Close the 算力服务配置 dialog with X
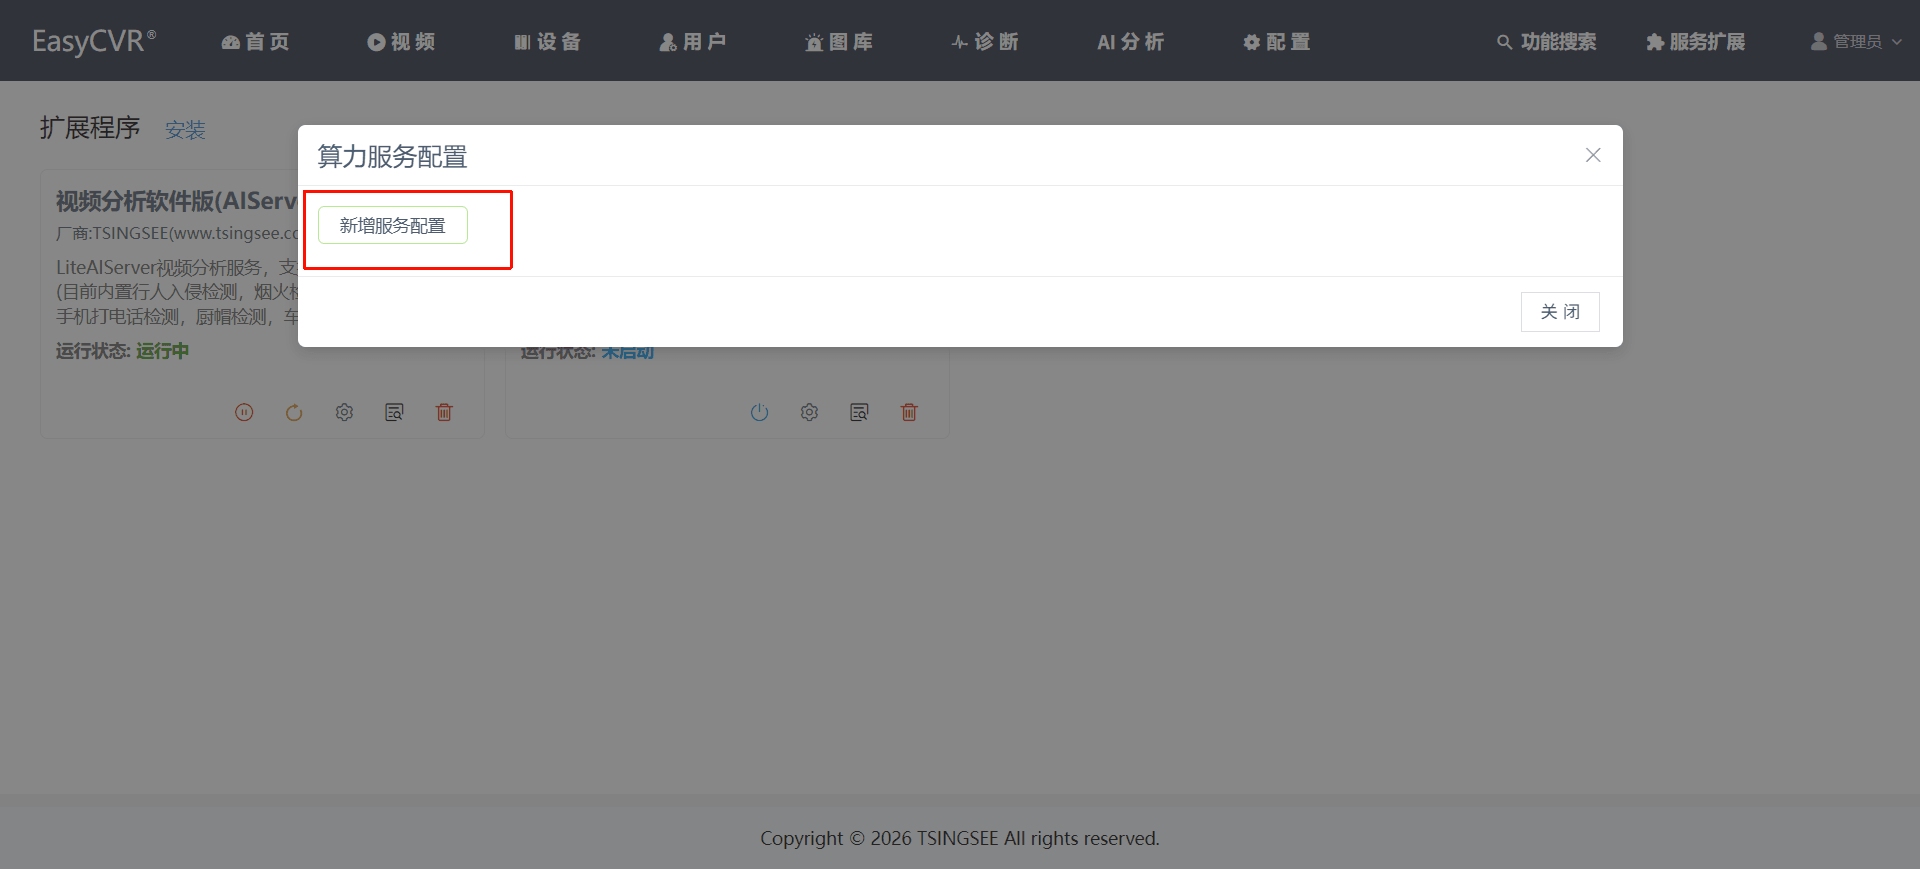1920x869 pixels. click(x=1593, y=155)
